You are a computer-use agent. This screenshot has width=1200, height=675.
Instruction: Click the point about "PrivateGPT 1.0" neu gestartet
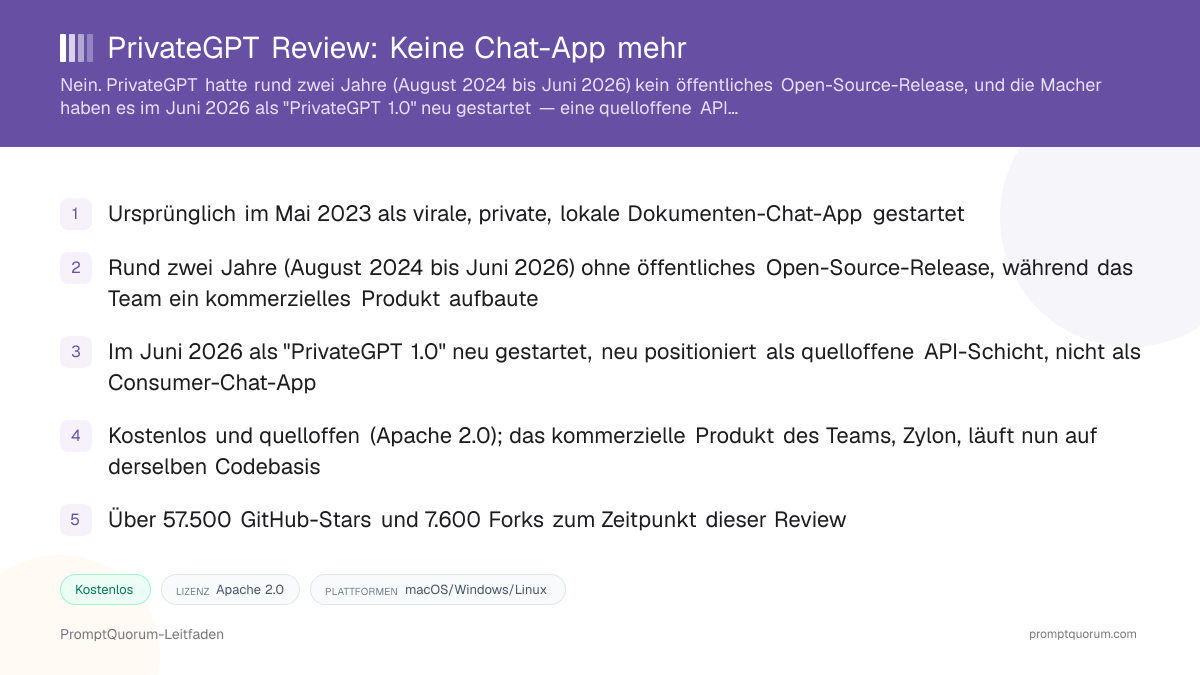click(x=624, y=367)
